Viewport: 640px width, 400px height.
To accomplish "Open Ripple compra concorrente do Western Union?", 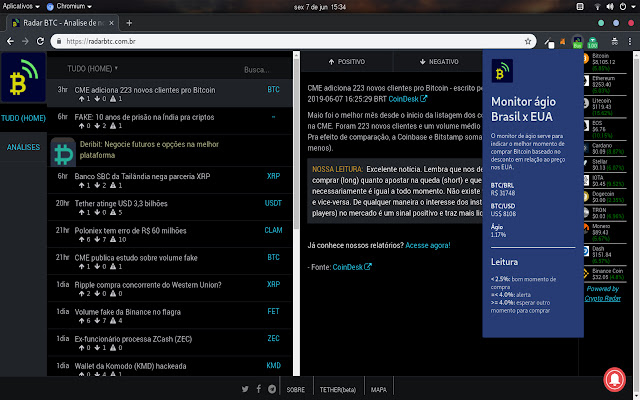I will pos(148,285).
